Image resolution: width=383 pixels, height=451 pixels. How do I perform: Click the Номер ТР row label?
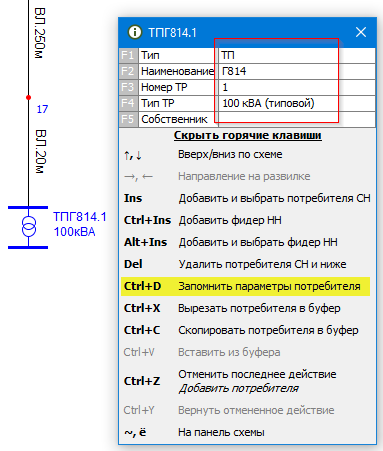tap(164, 87)
